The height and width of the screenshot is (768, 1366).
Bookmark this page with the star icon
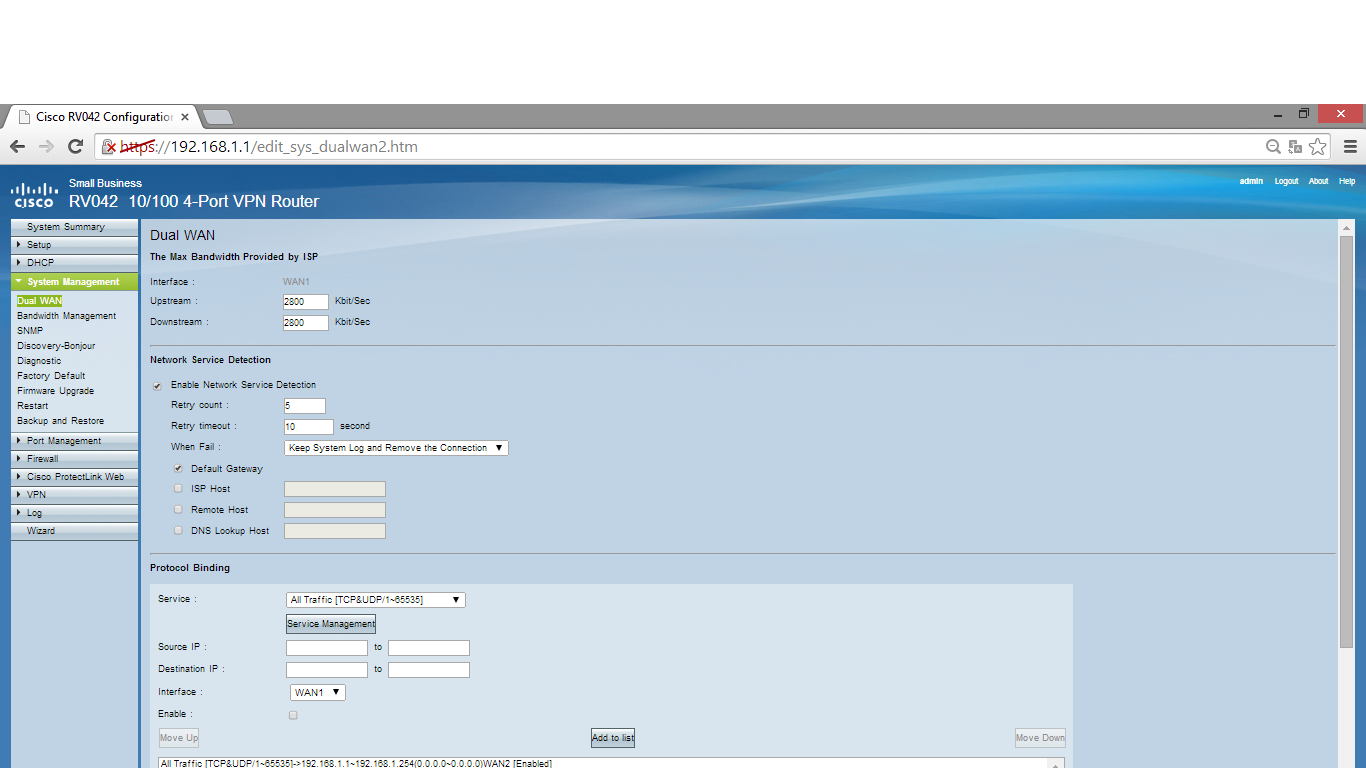[x=1318, y=147]
